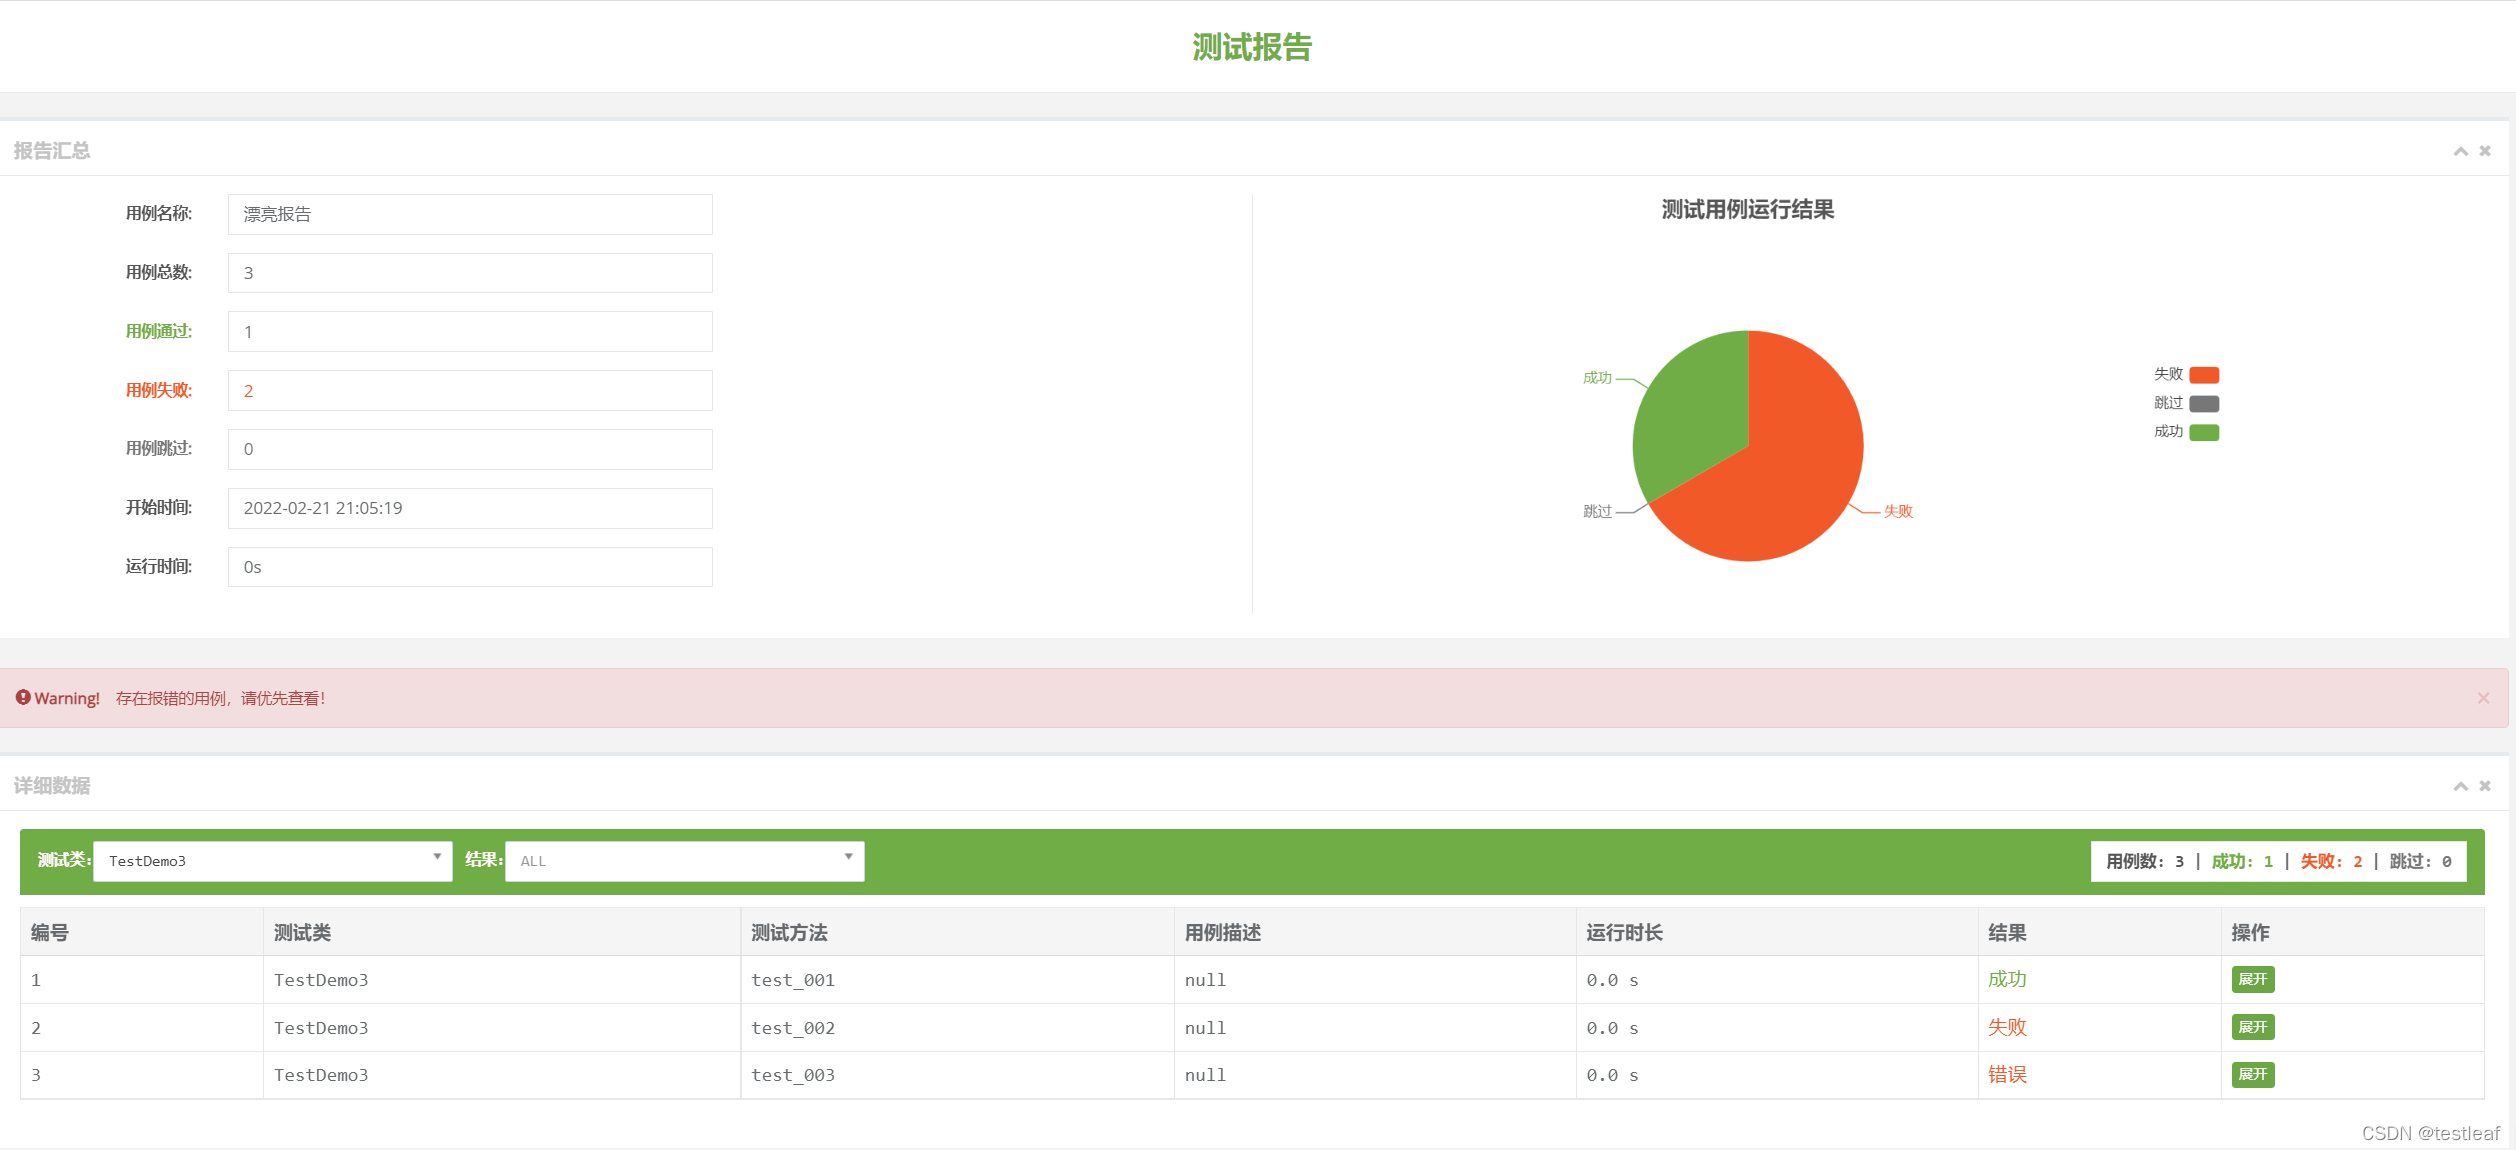Collapse the 详细数据 panel via chevron icon
Viewport: 2516px width, 1150px height.
(2461, 786)
